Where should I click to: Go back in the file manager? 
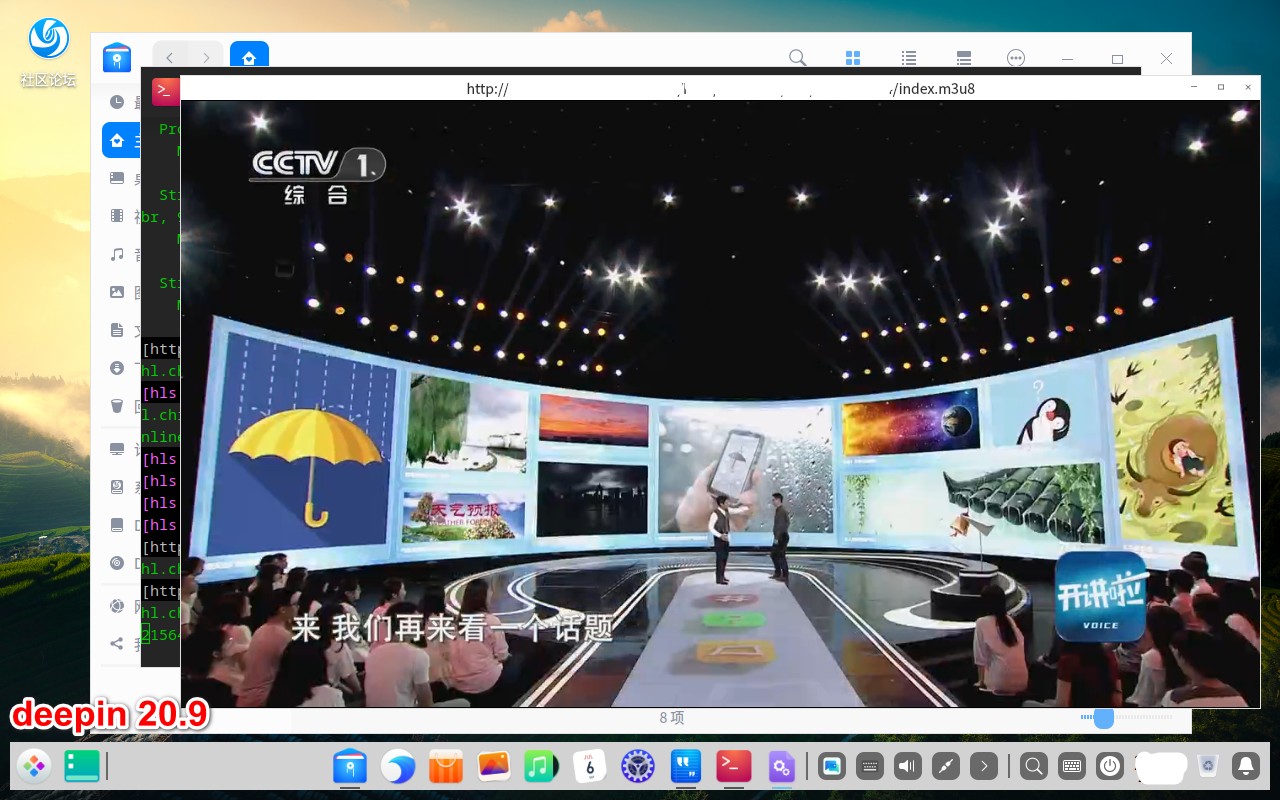click(170, 58)
